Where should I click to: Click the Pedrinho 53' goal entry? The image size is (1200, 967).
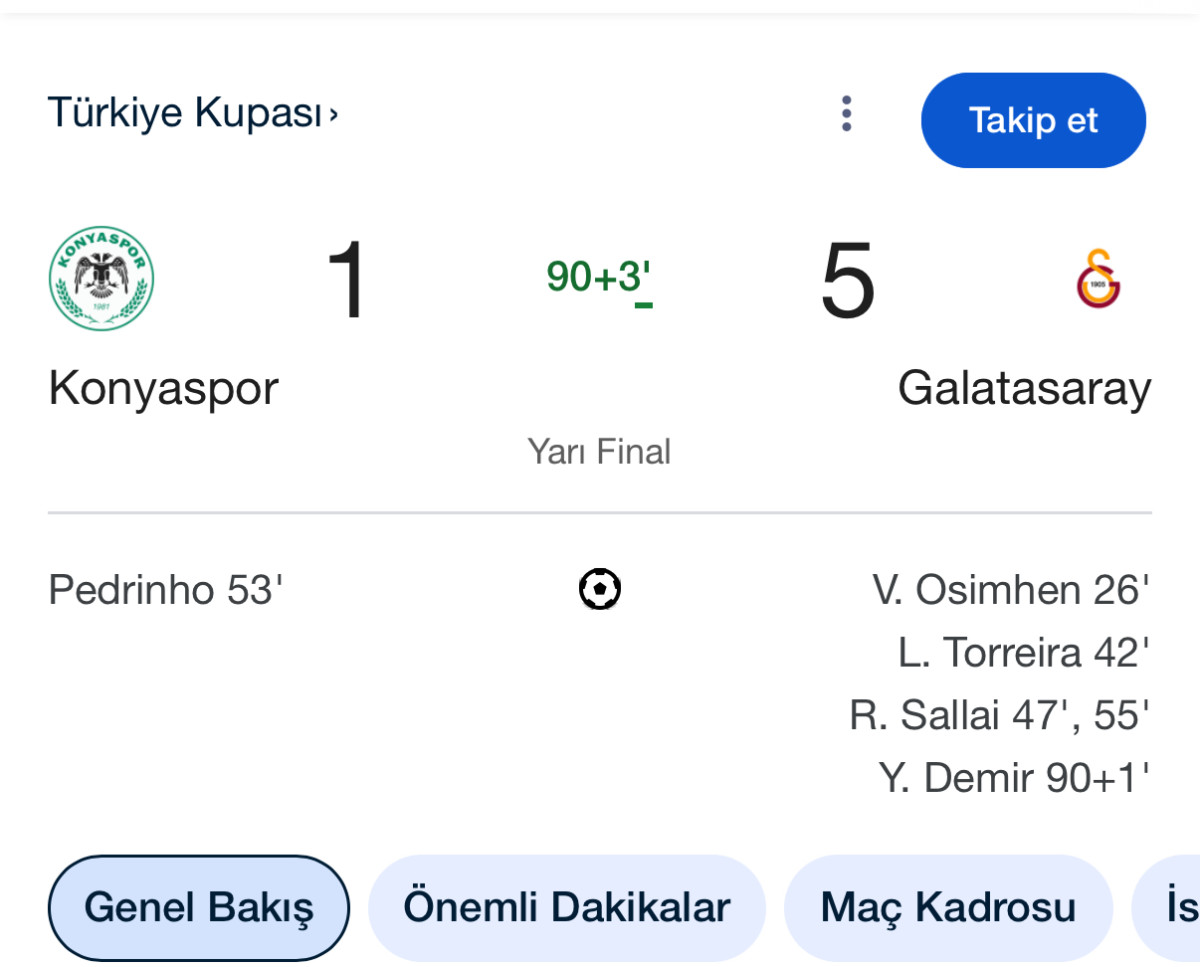166,590
